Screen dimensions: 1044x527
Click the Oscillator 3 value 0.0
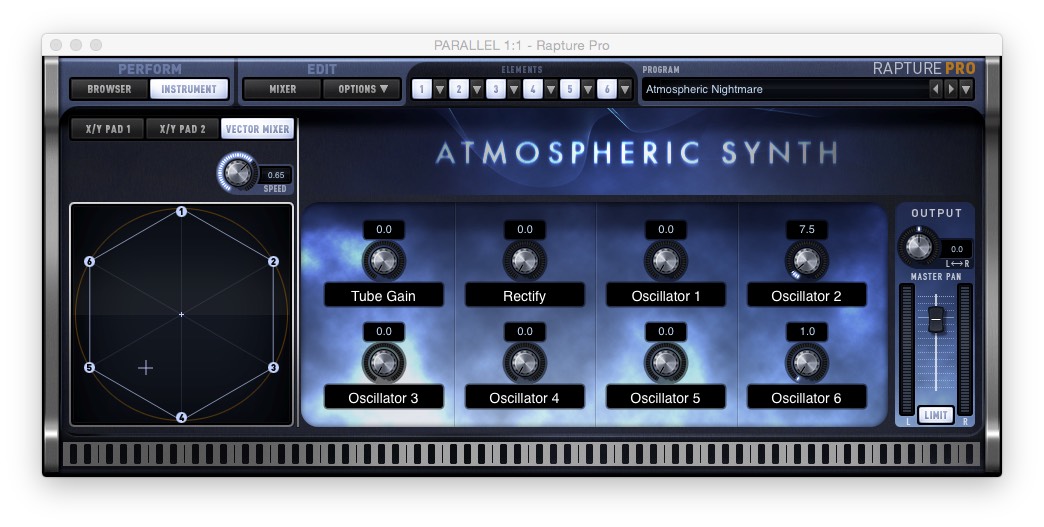[x=384, y=331]
